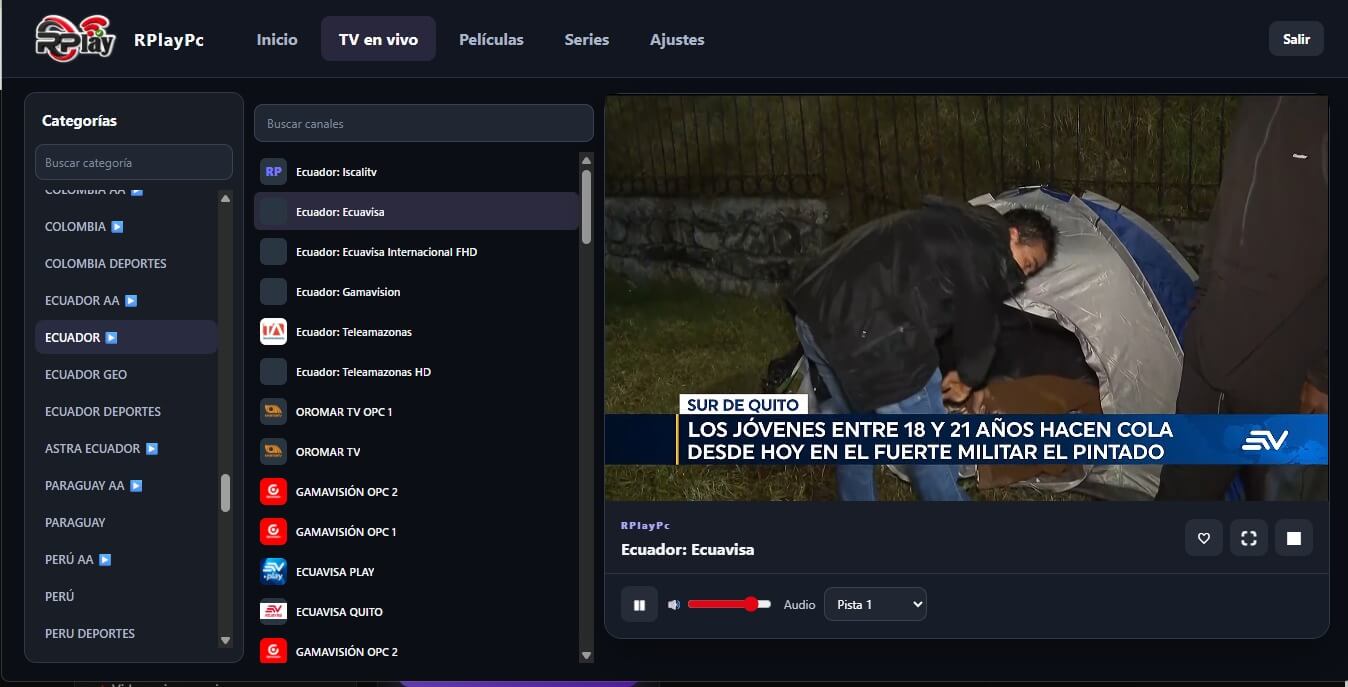Select the PARAGUAY category

126,523
